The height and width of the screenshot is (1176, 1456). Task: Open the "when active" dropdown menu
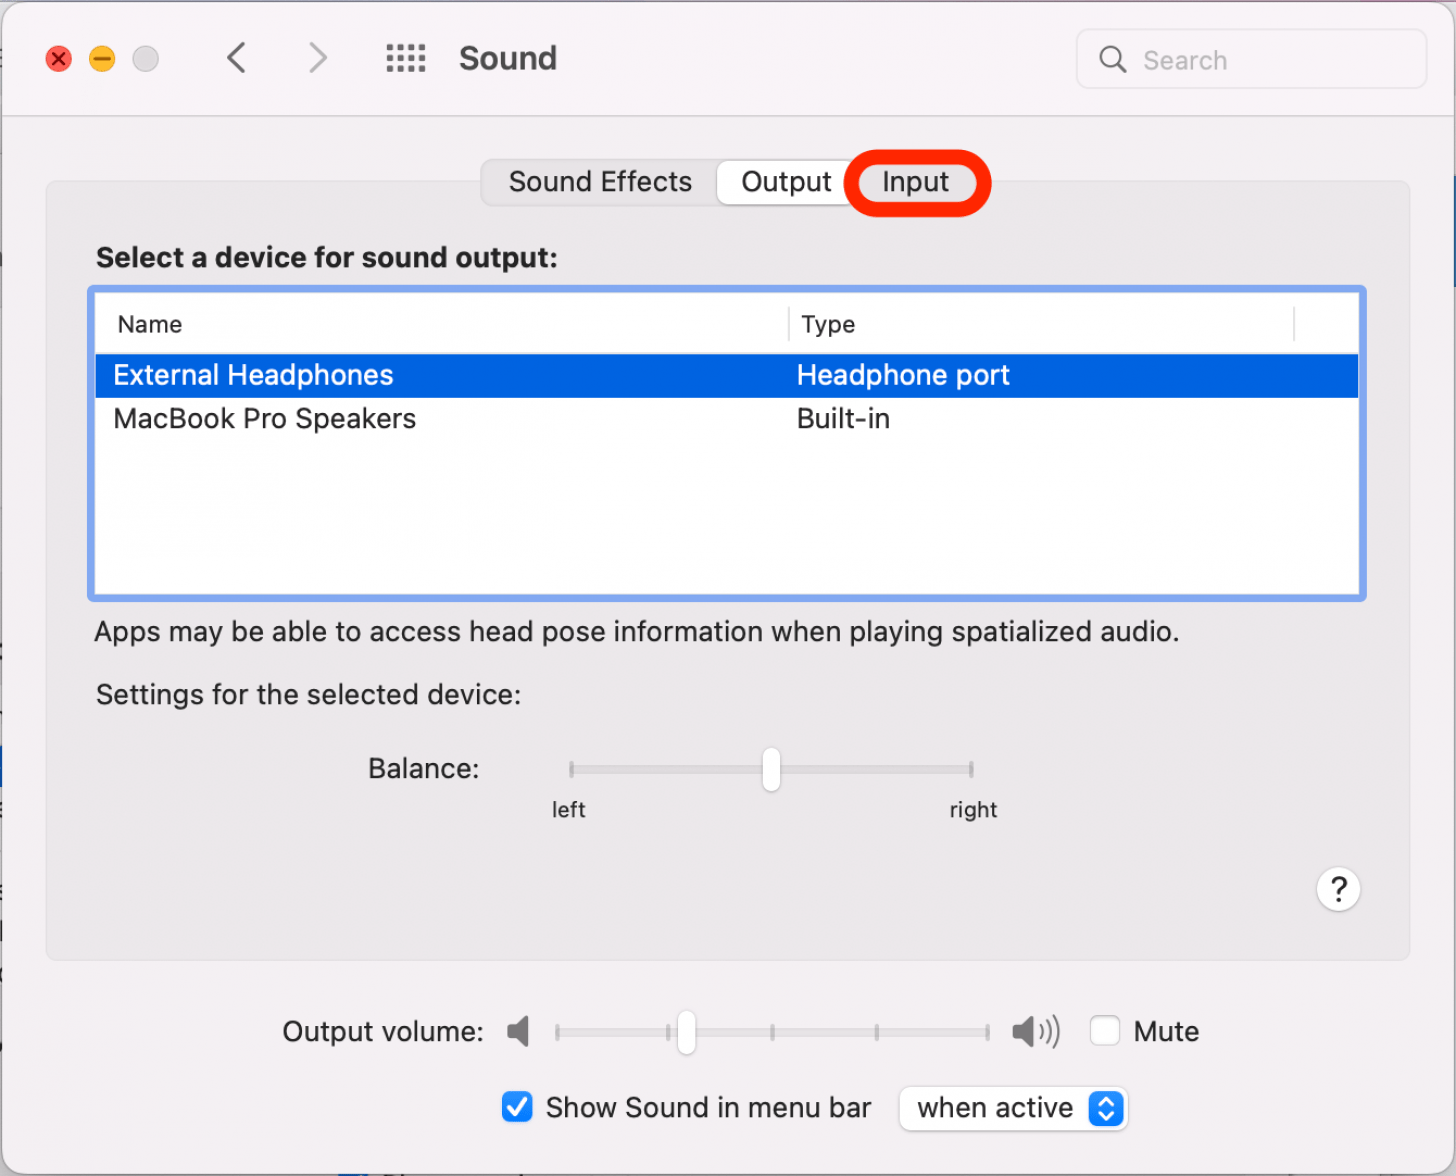coord(1013,1108)
